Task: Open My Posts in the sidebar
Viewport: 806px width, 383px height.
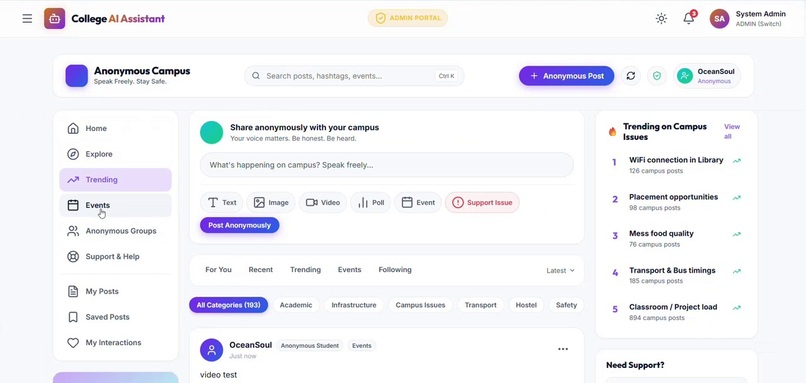Action: (115, 291)
